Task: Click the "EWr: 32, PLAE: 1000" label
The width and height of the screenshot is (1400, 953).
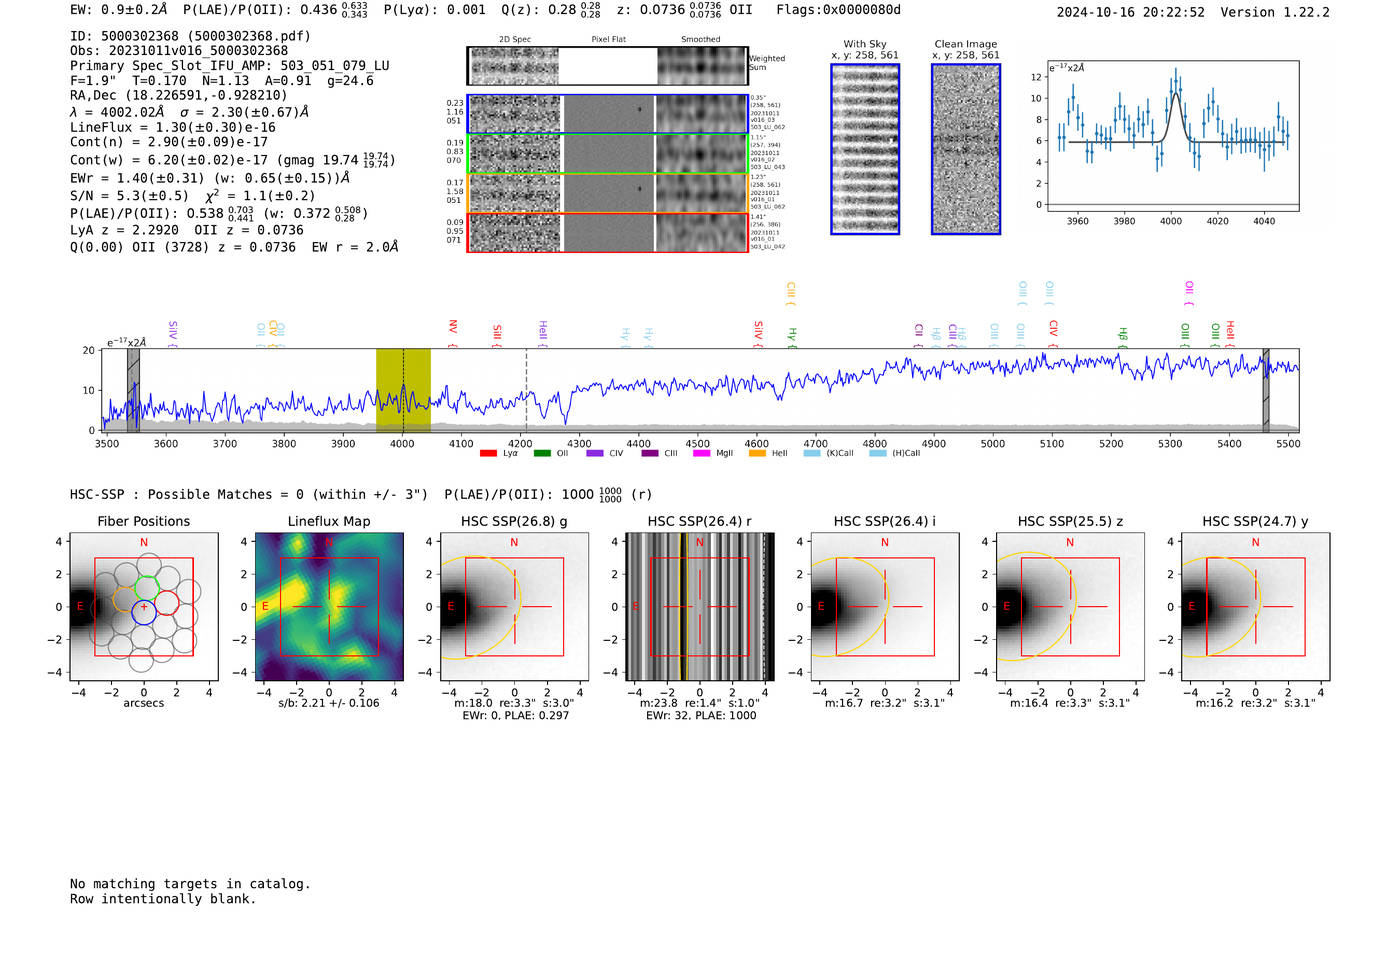Action: click(x=701, y=716)
